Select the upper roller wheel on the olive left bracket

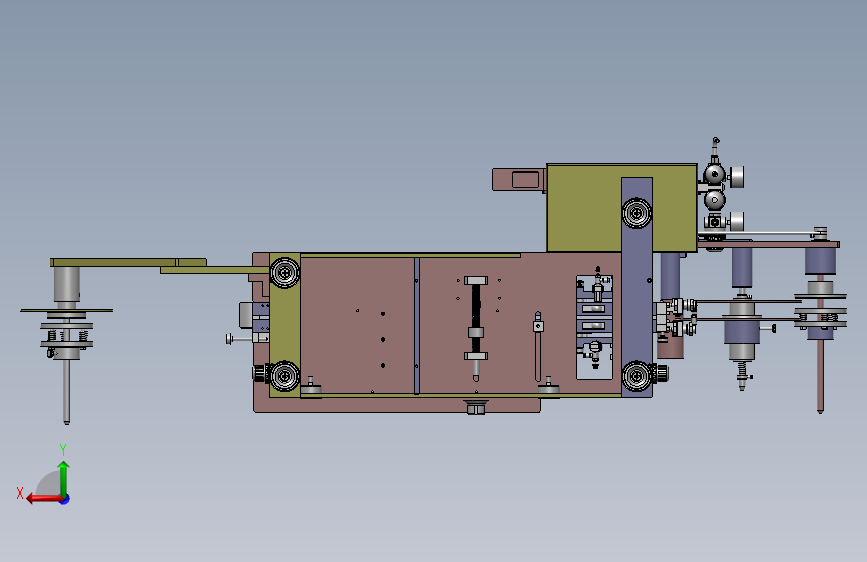pos(285,272)
